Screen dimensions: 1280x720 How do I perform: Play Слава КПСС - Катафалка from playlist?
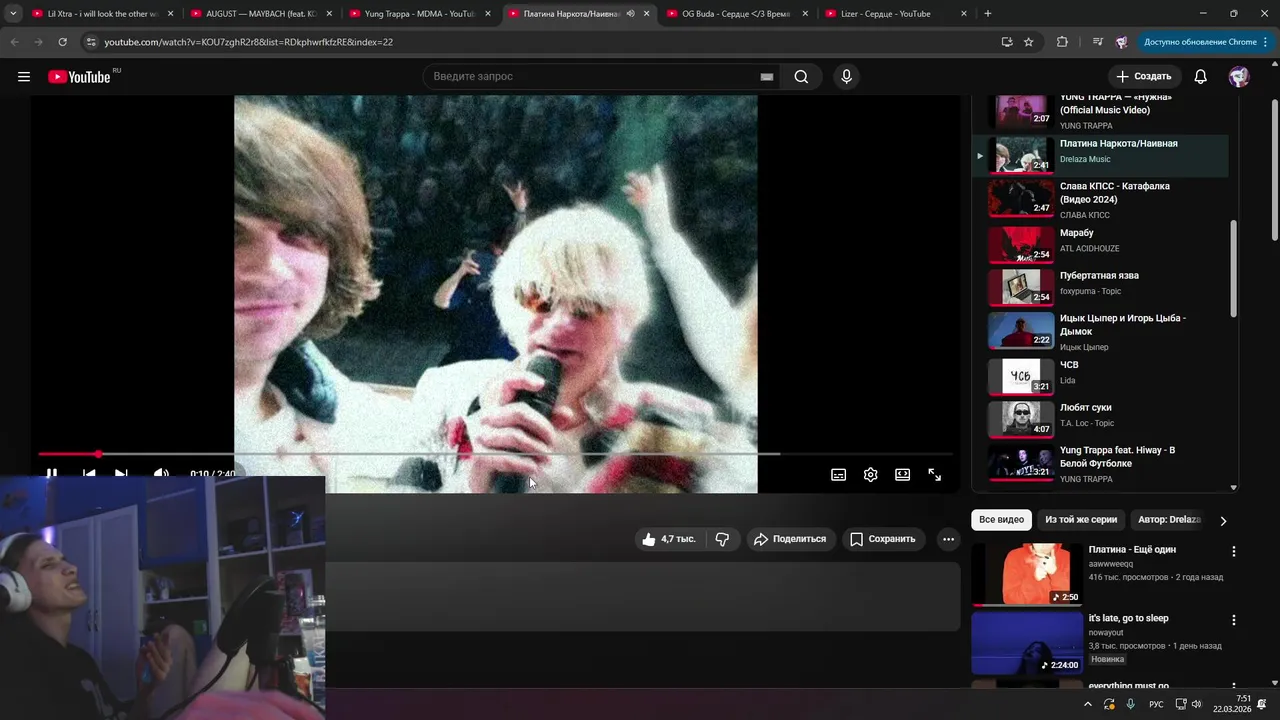(x=1100, y=199)
